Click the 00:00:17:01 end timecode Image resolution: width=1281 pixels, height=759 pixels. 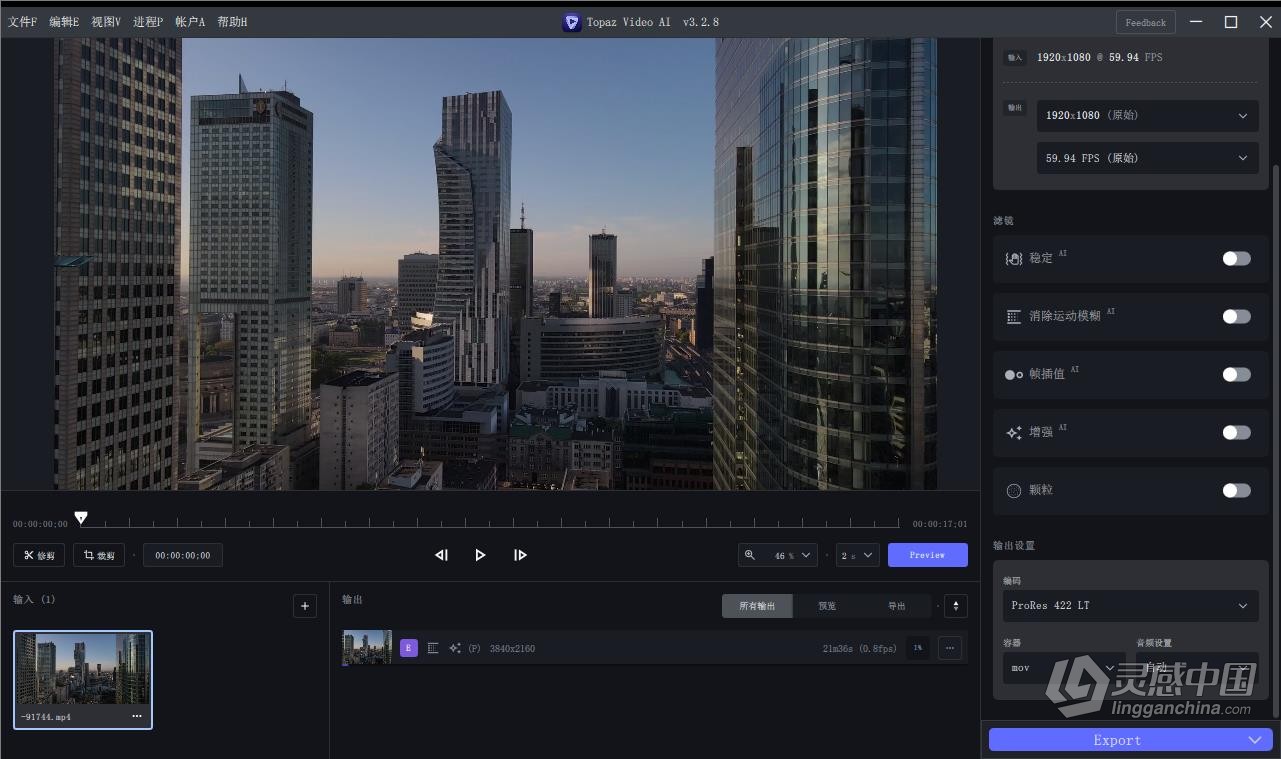click(940, 524)
